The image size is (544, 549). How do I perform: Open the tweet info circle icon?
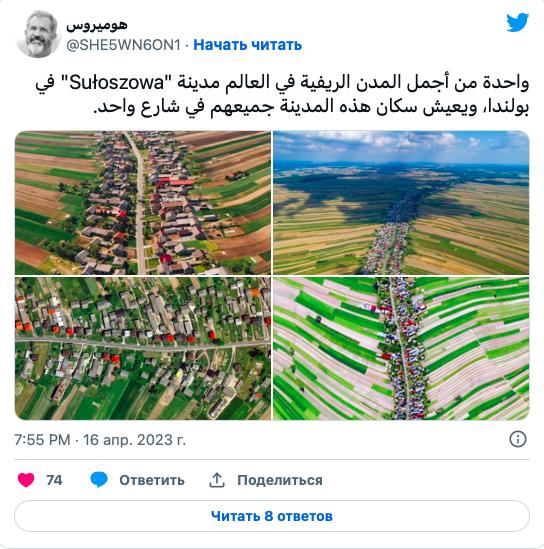517,439
